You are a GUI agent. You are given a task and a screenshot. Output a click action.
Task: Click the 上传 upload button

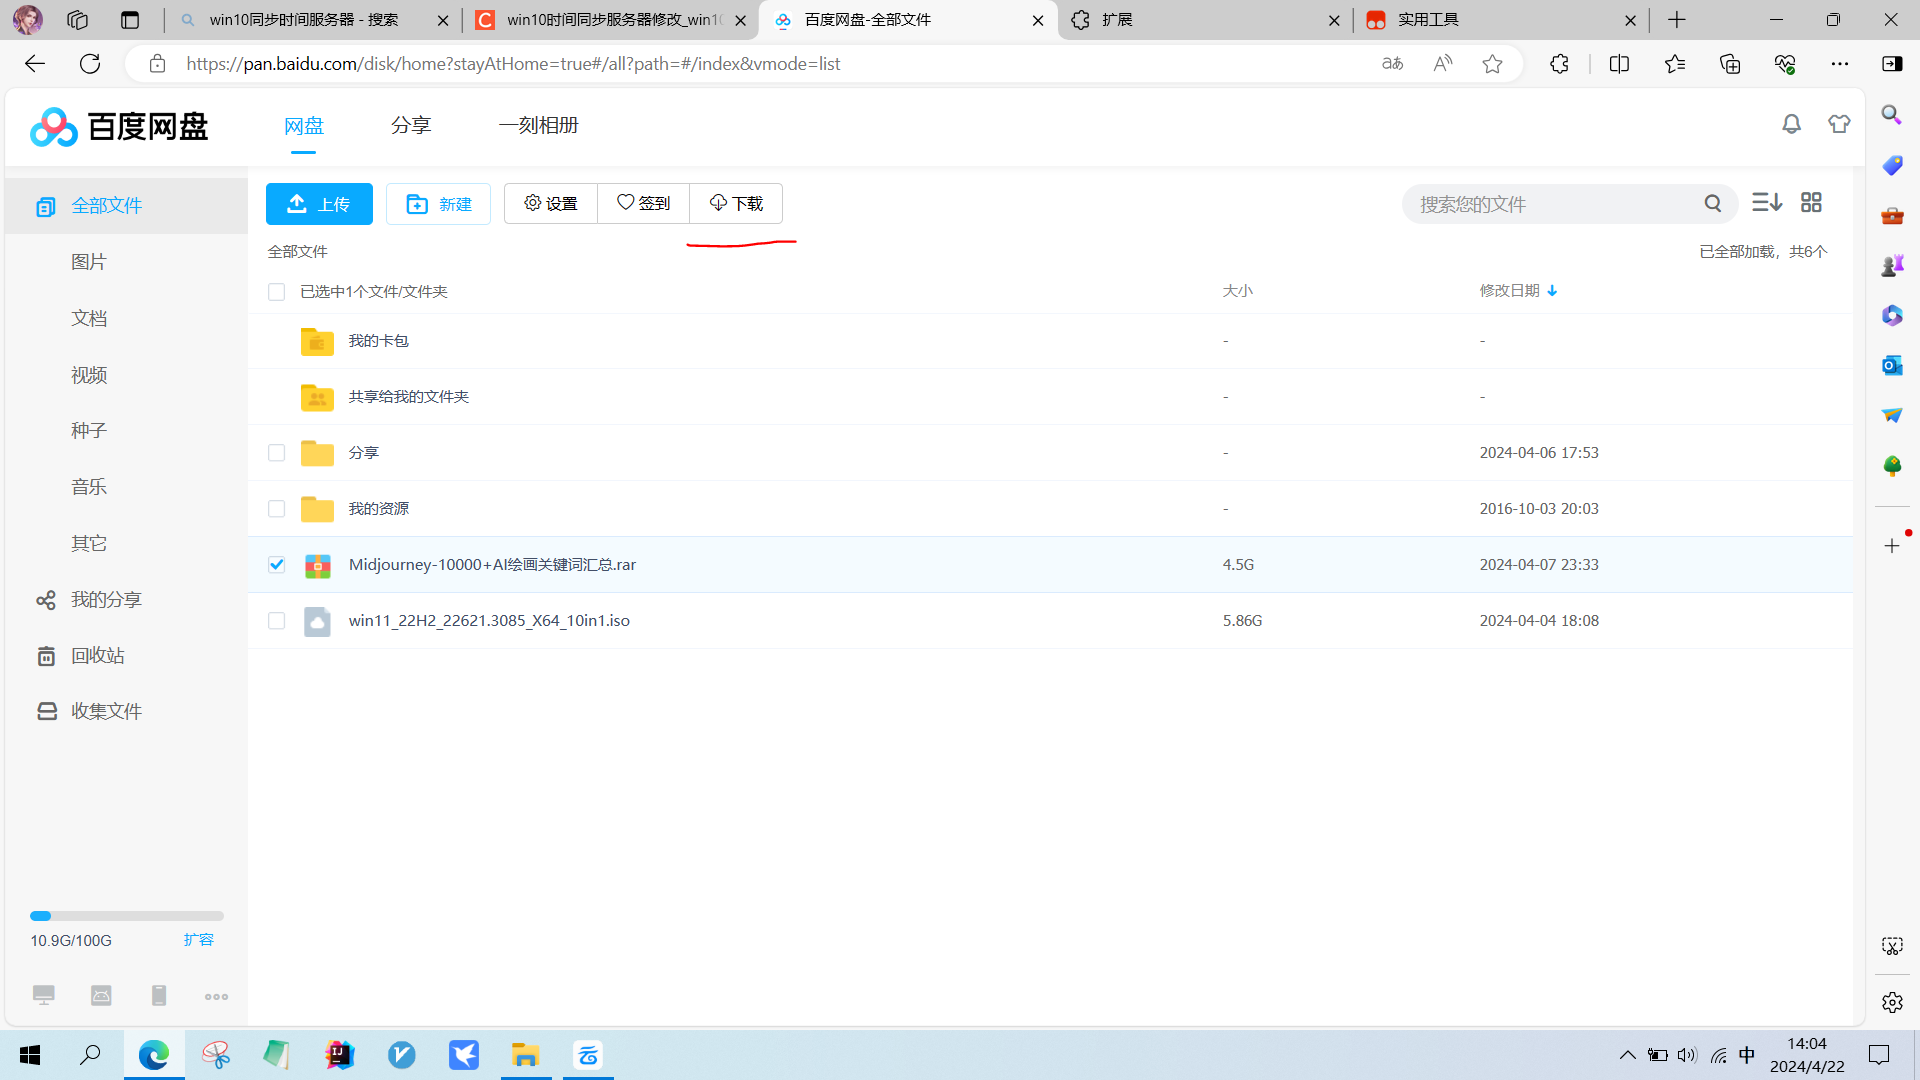pos(319,204)
